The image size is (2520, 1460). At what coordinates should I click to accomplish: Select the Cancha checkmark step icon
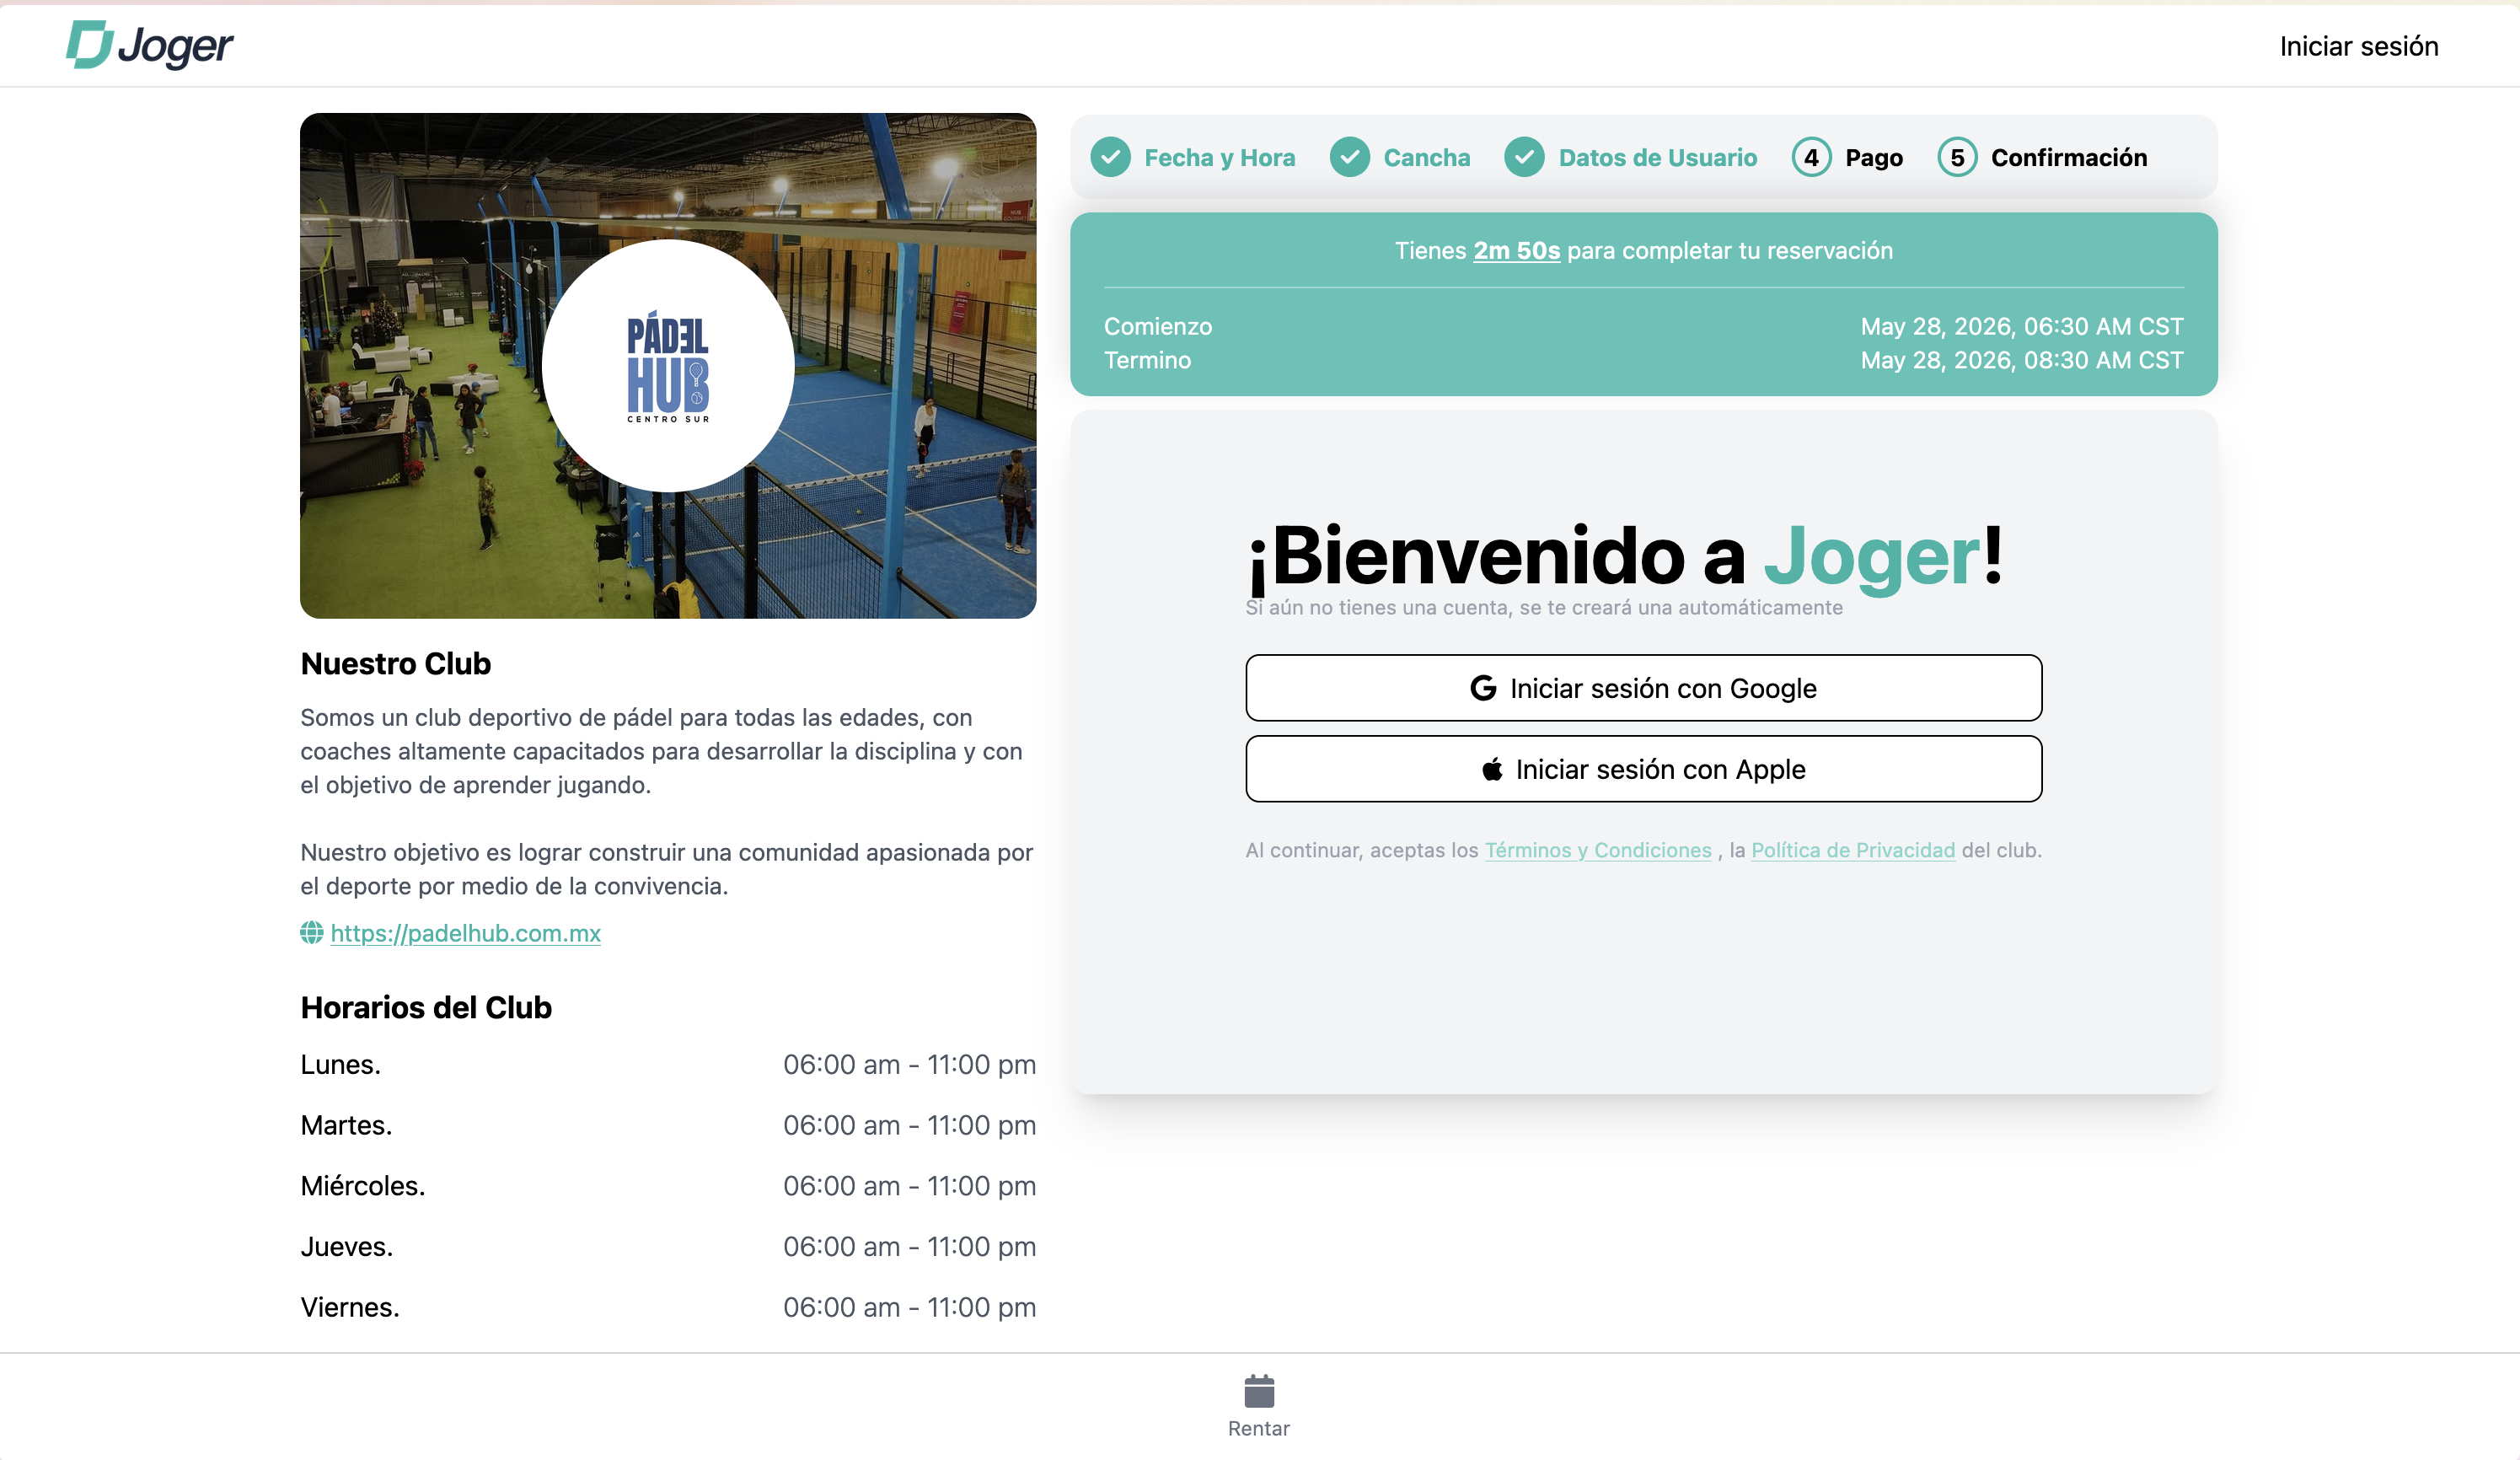(1349, 157)
